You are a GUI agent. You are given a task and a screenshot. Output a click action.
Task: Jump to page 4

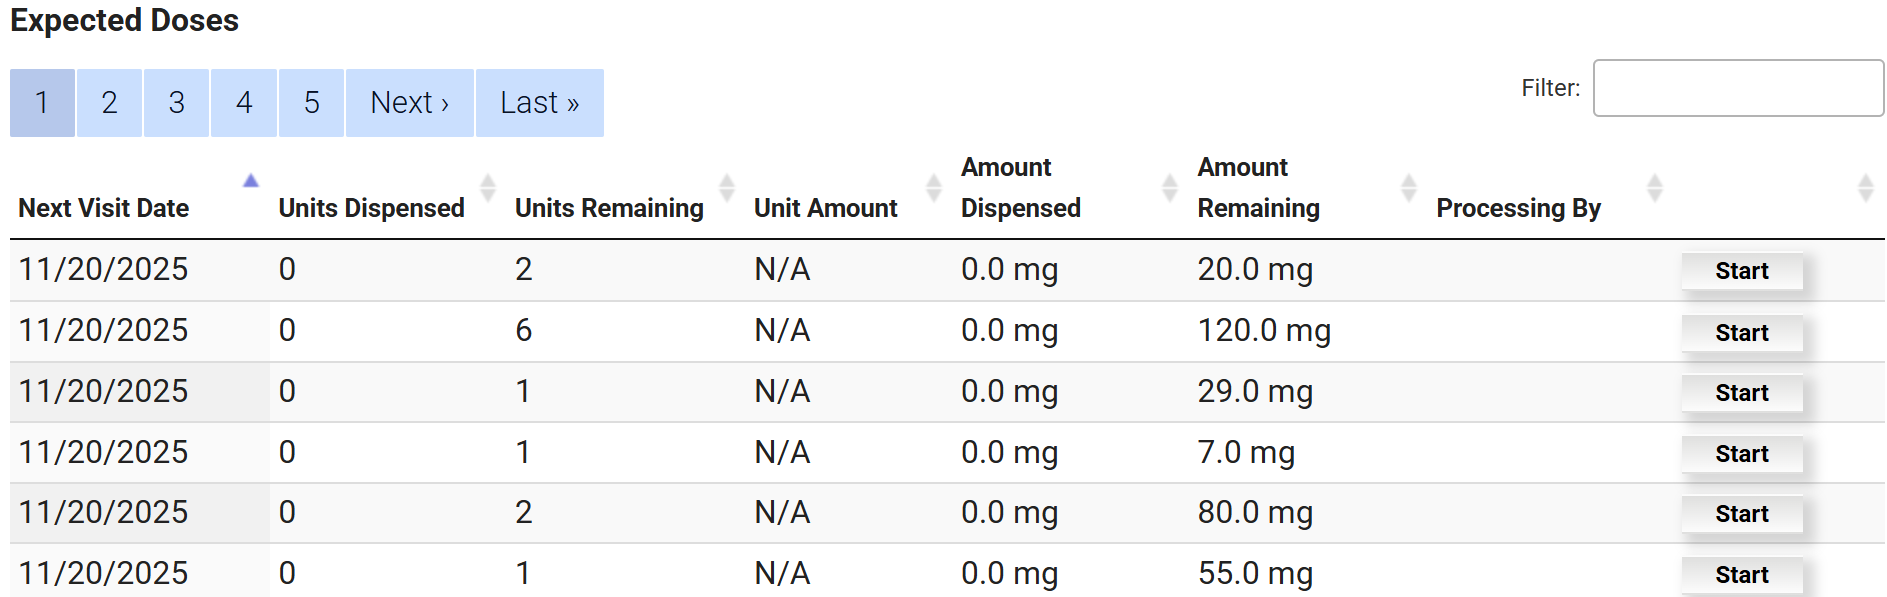(244, 103)
